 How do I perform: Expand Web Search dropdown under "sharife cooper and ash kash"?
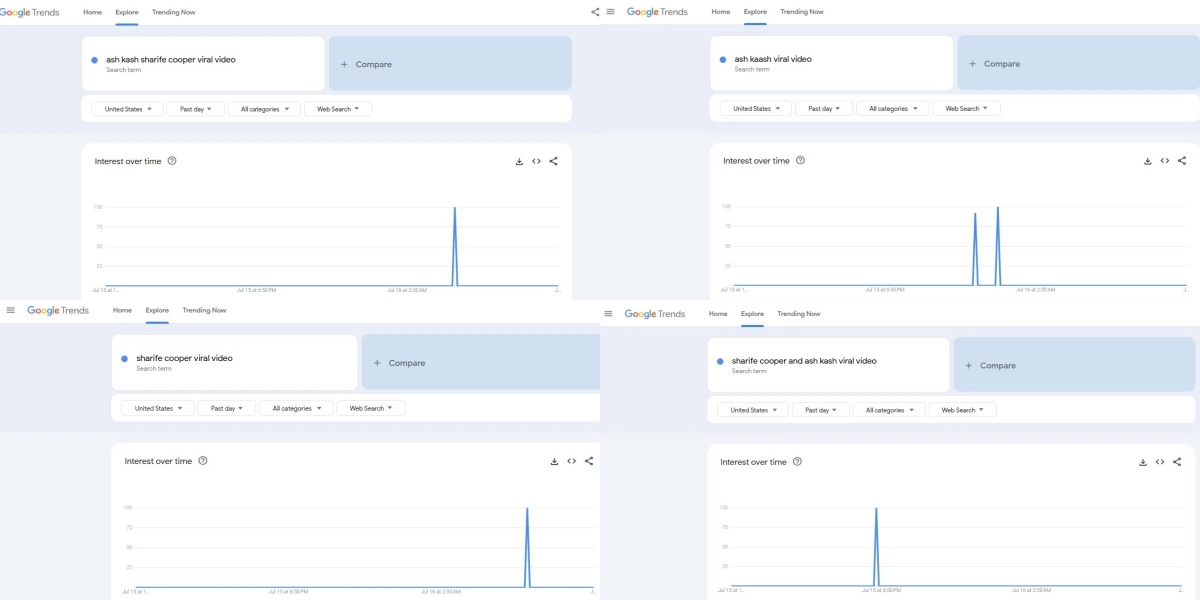(x=962, y=410)
